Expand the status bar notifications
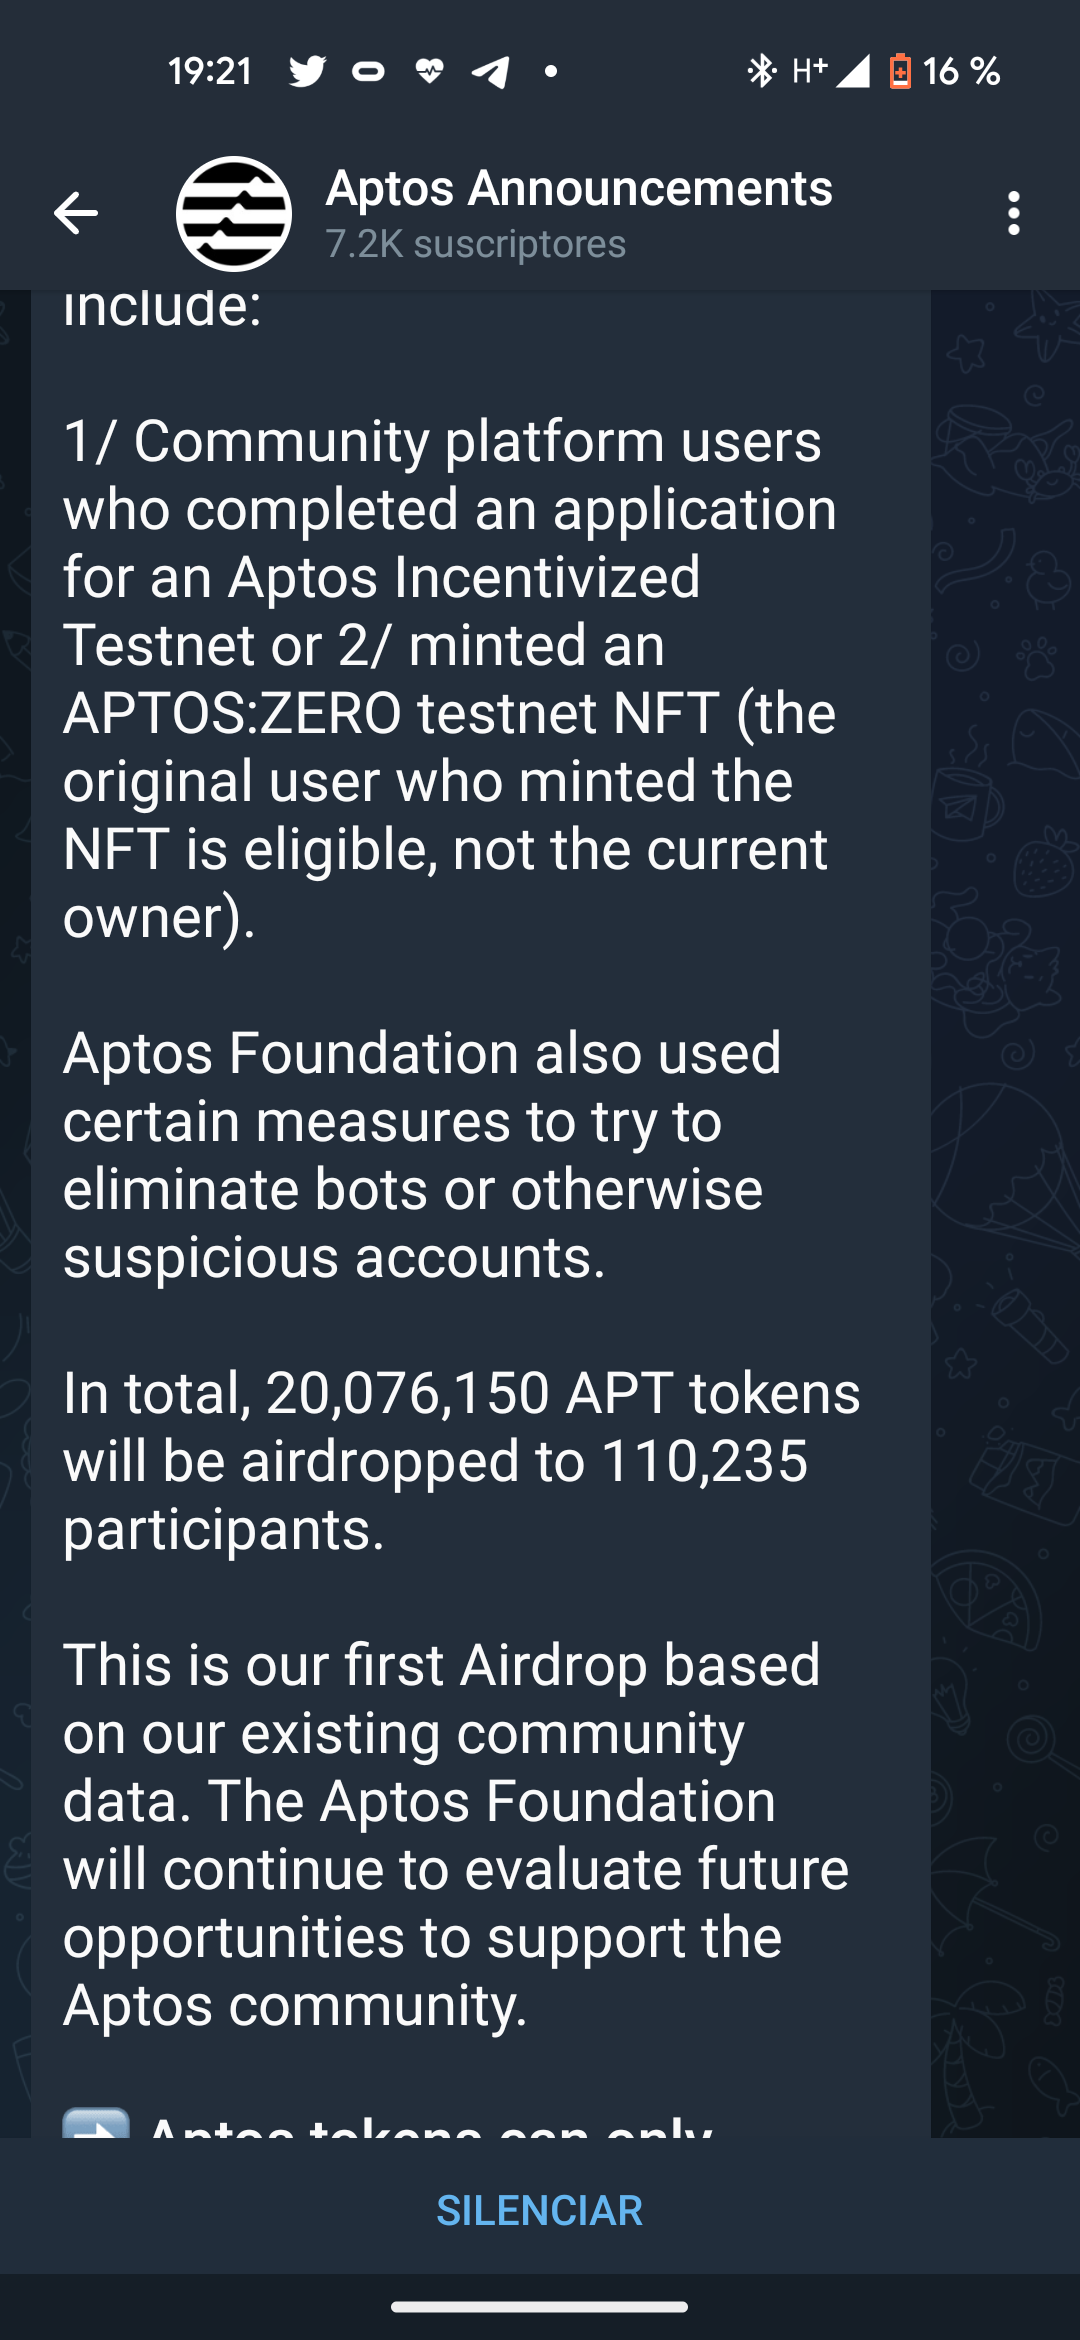 [540, 70]
